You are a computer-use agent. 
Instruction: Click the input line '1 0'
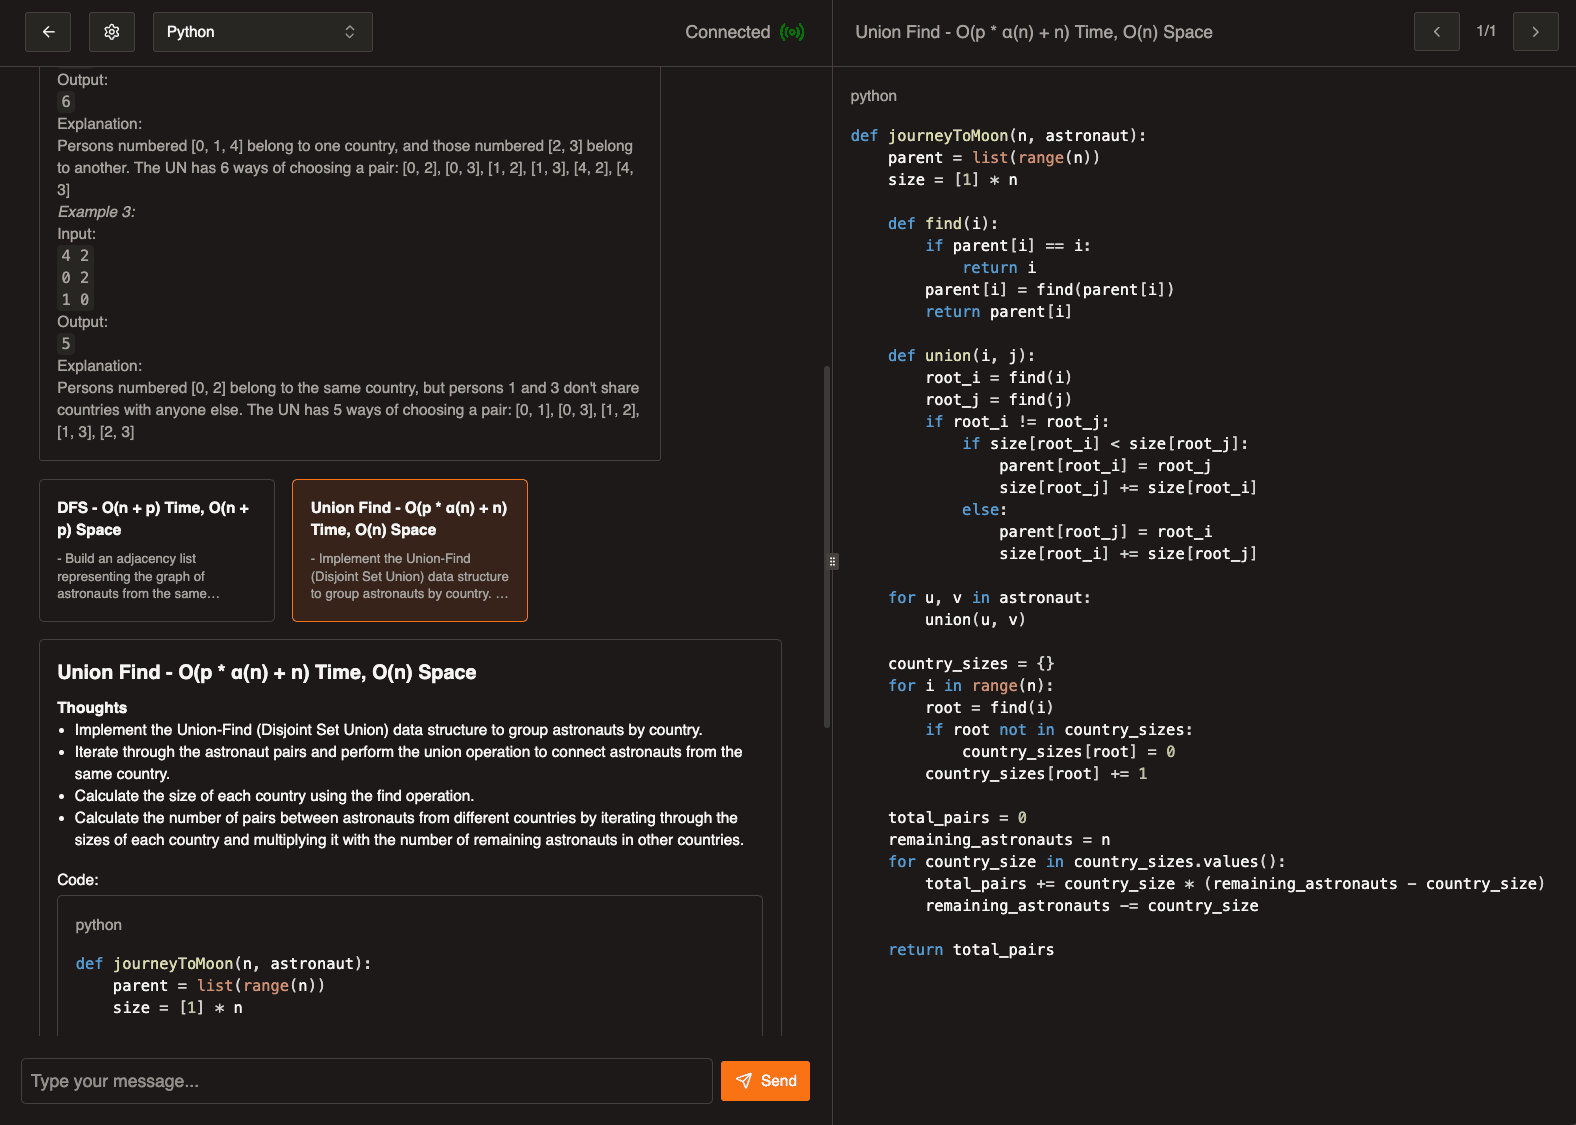click(75, 300)
